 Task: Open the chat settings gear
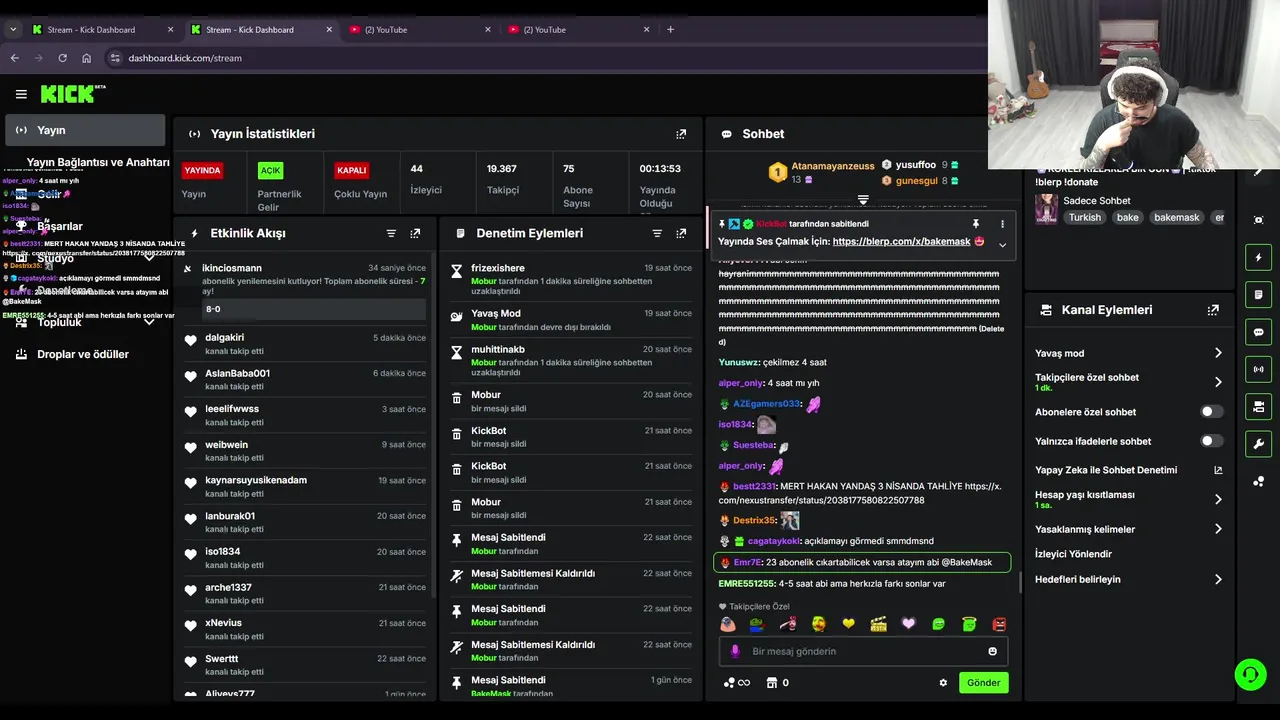pyautogui.click(x=943, y=683)
